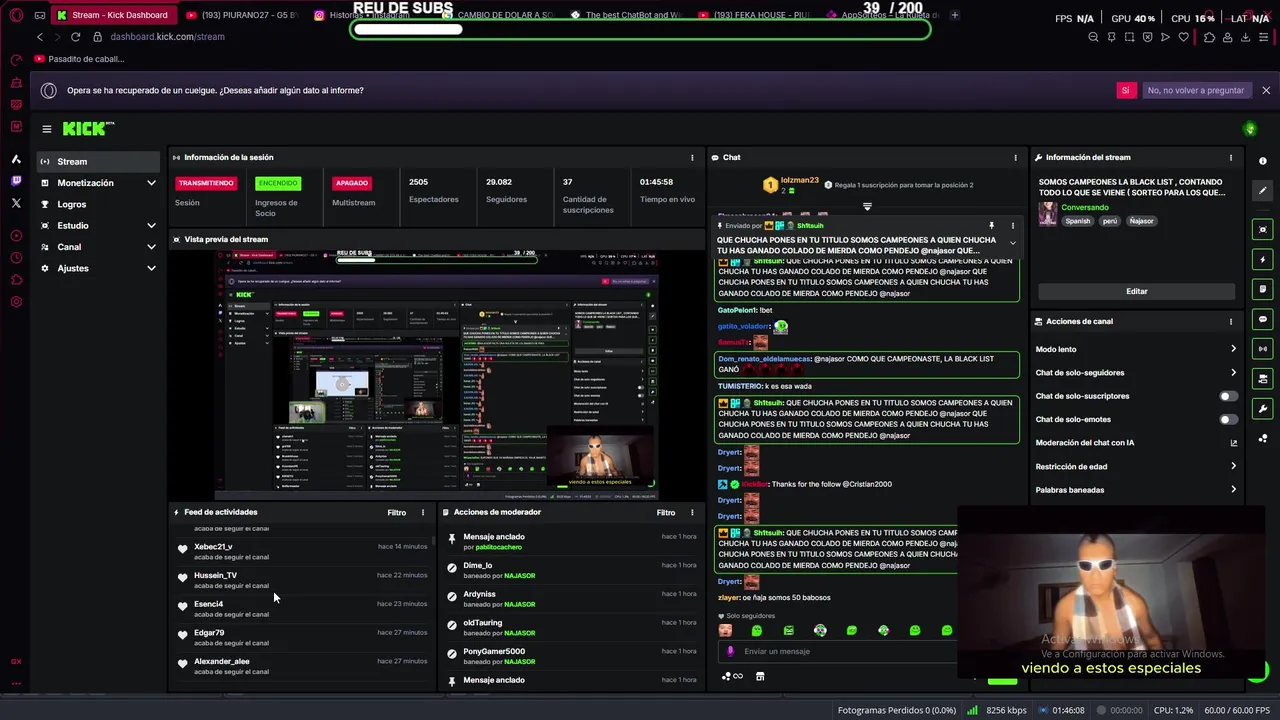Click Hussein_TV in activity feed

click(x=215, y=575)
